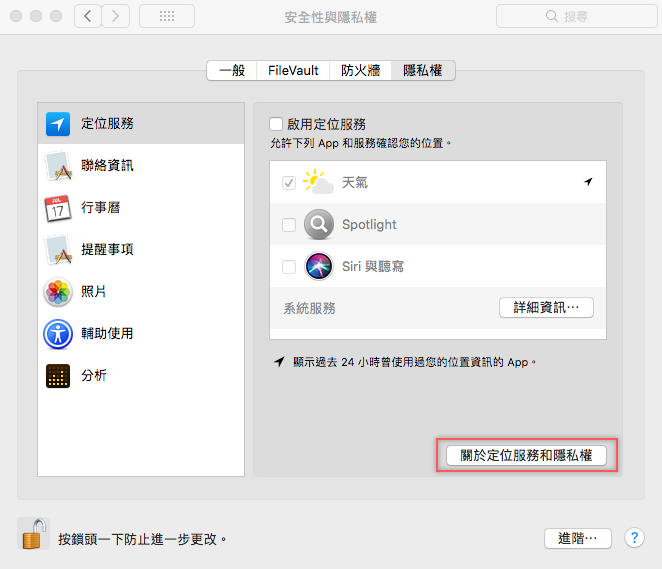Open 詳細資訊… for system services
This screenshot has height=569, width=662.
tap(546, 307)
